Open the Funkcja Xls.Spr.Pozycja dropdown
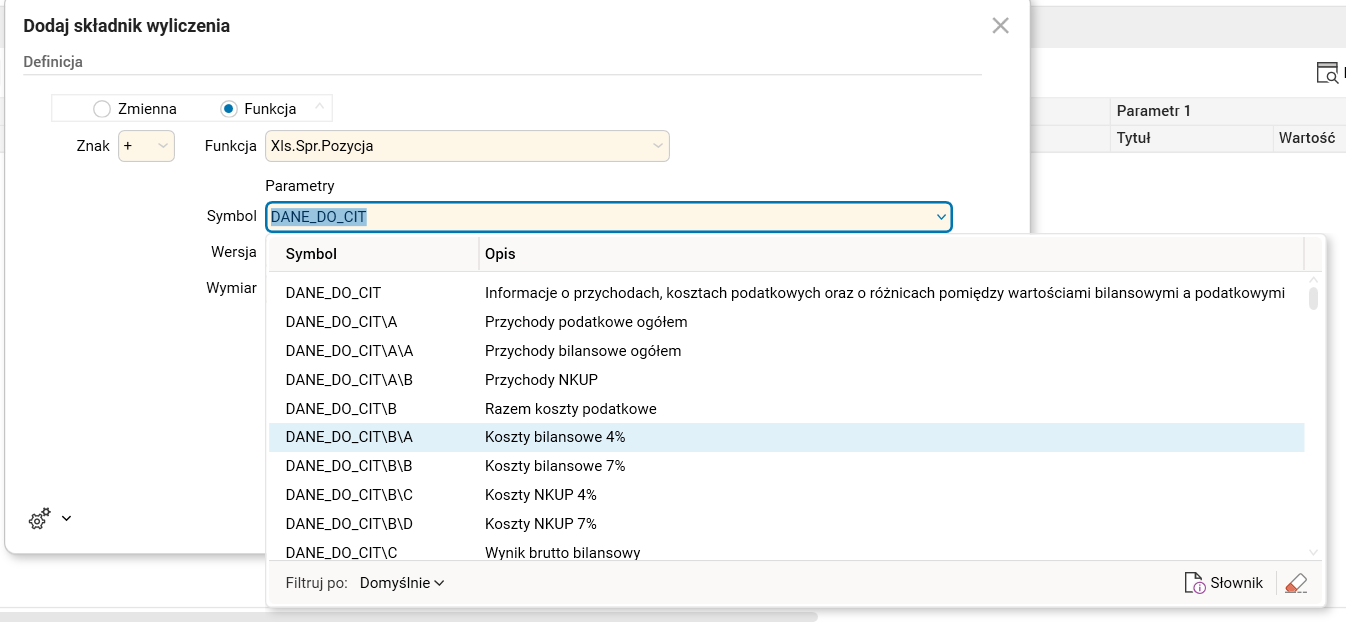1346x627 pixels. tap(658, 145)
